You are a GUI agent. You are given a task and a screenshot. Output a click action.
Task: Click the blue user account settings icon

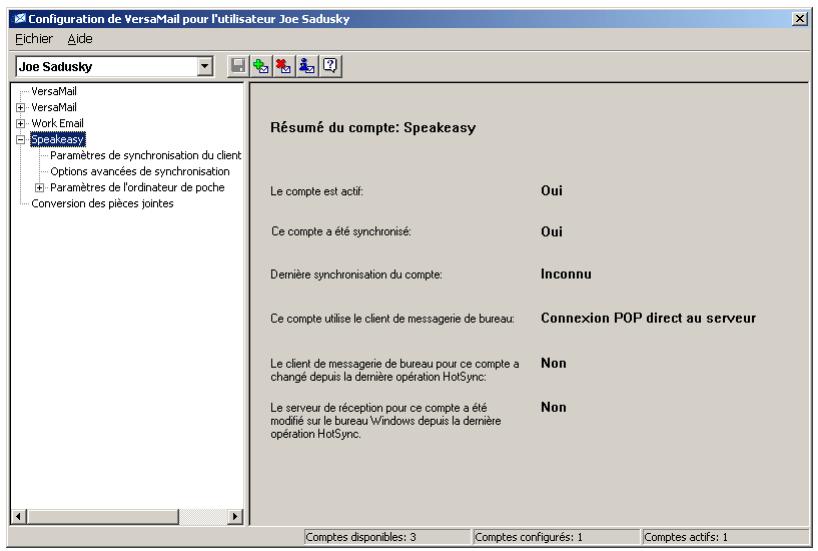[x=307, y=66]
